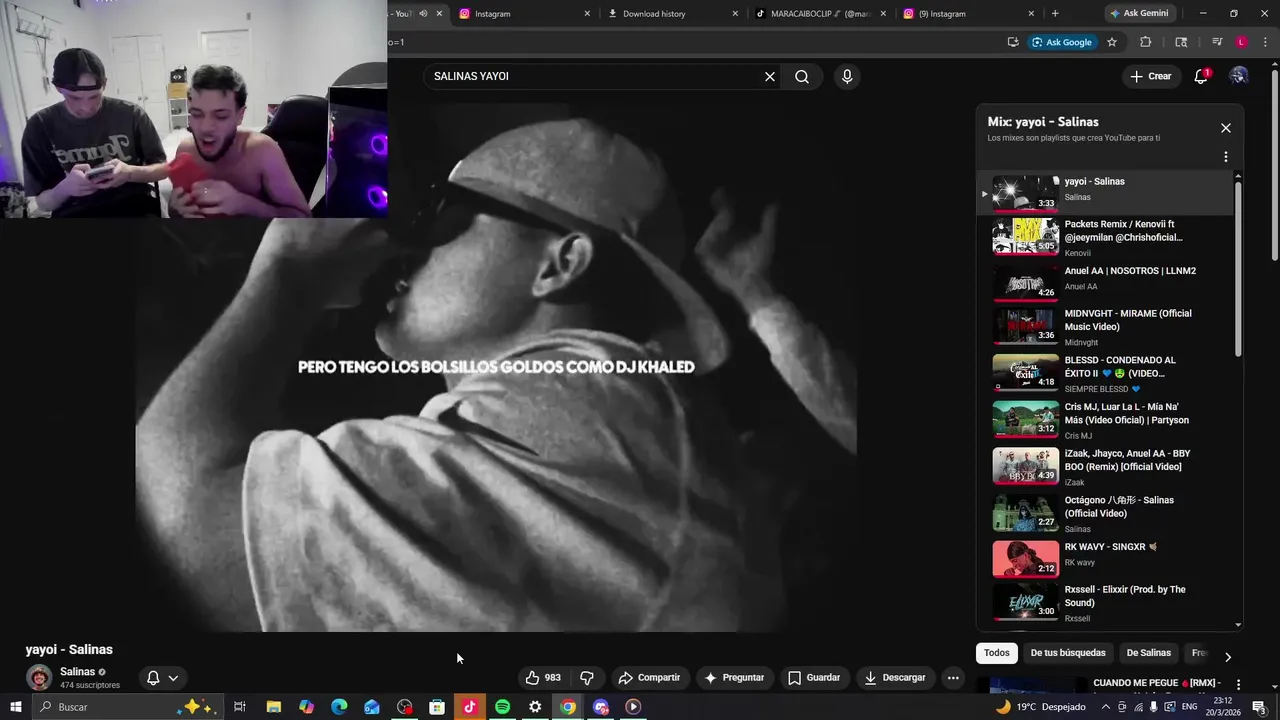Screen dimensions: 1280x720
Task: Show next filter chips with arrow
Action: (x=1228, y=656)
